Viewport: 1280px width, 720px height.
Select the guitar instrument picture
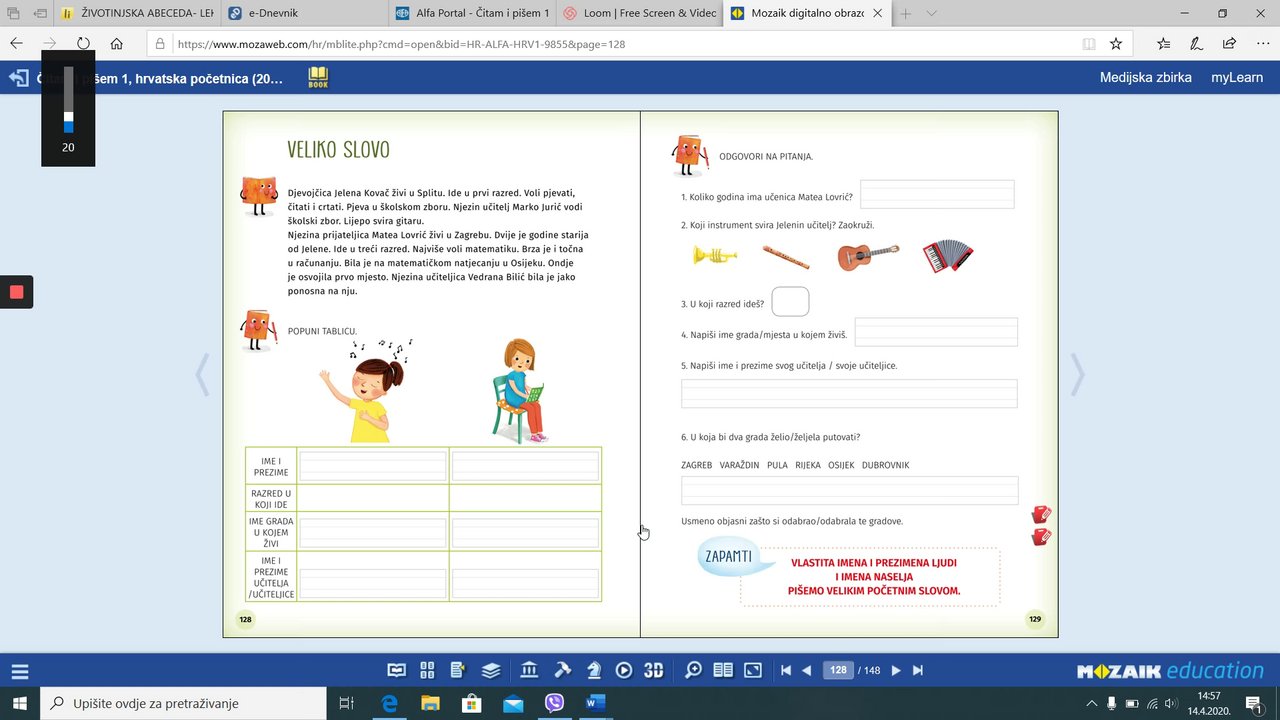[x=867, y=257]
